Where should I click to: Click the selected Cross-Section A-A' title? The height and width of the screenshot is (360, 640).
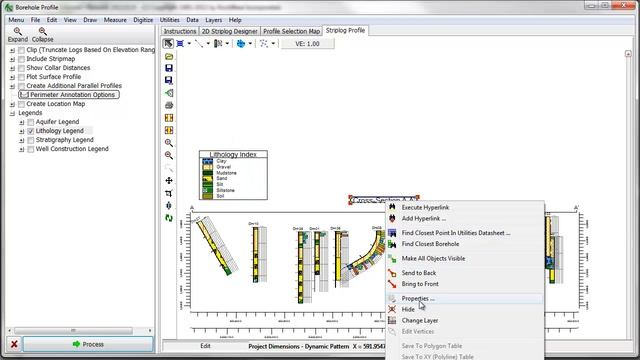(x=384, y=200)
